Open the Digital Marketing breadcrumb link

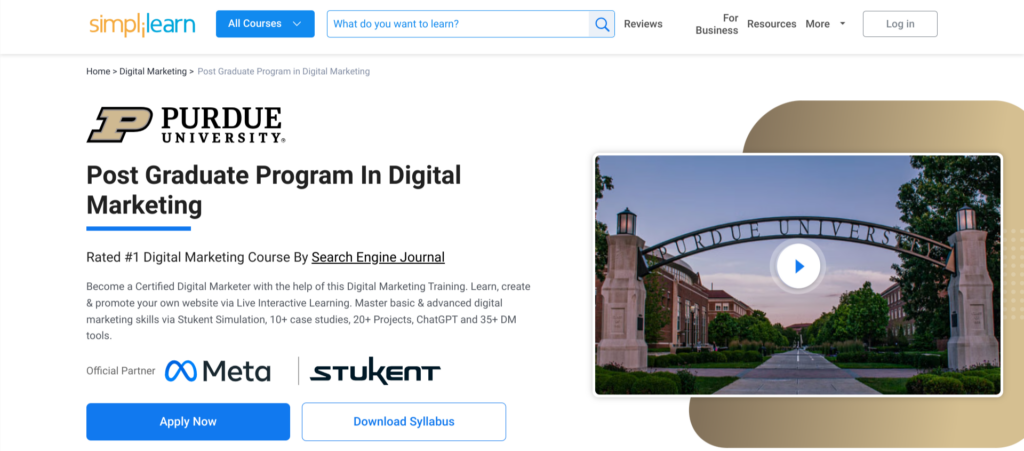click(153, 72)
